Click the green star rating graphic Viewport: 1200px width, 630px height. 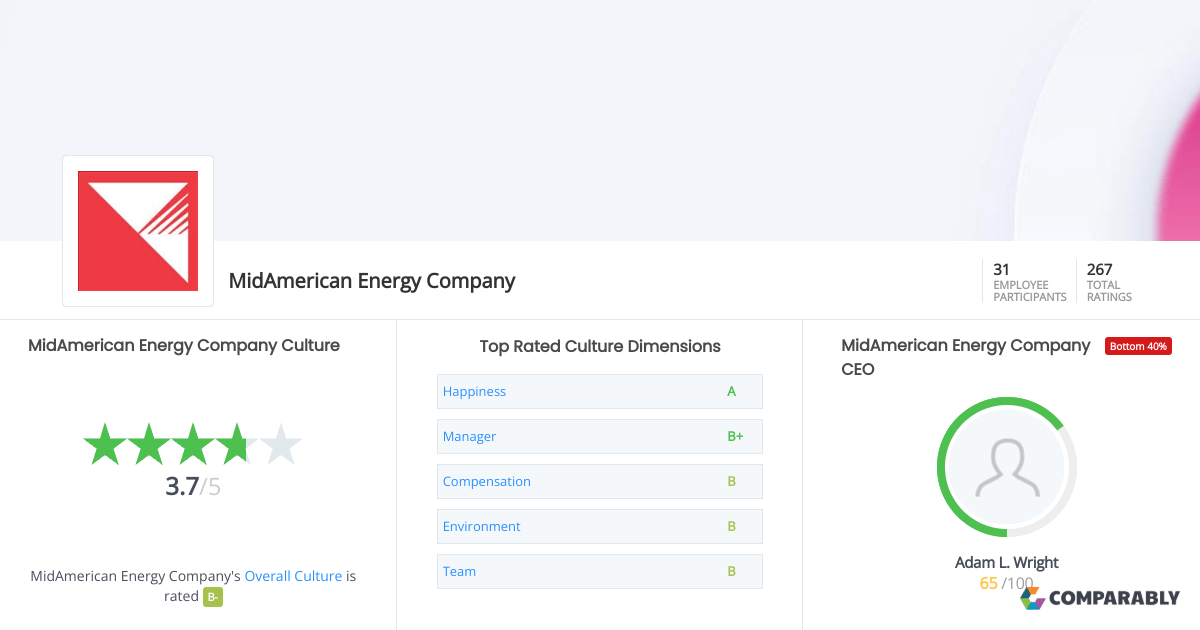192,444
